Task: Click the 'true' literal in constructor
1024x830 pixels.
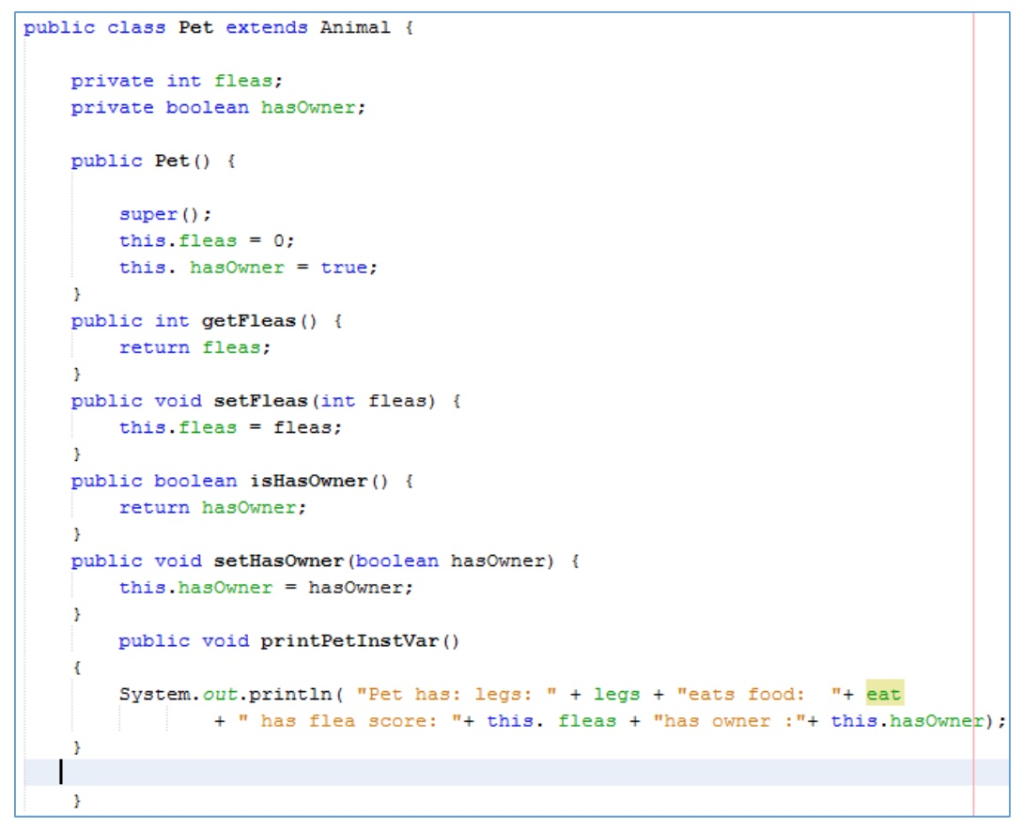Action: (344, 267)
